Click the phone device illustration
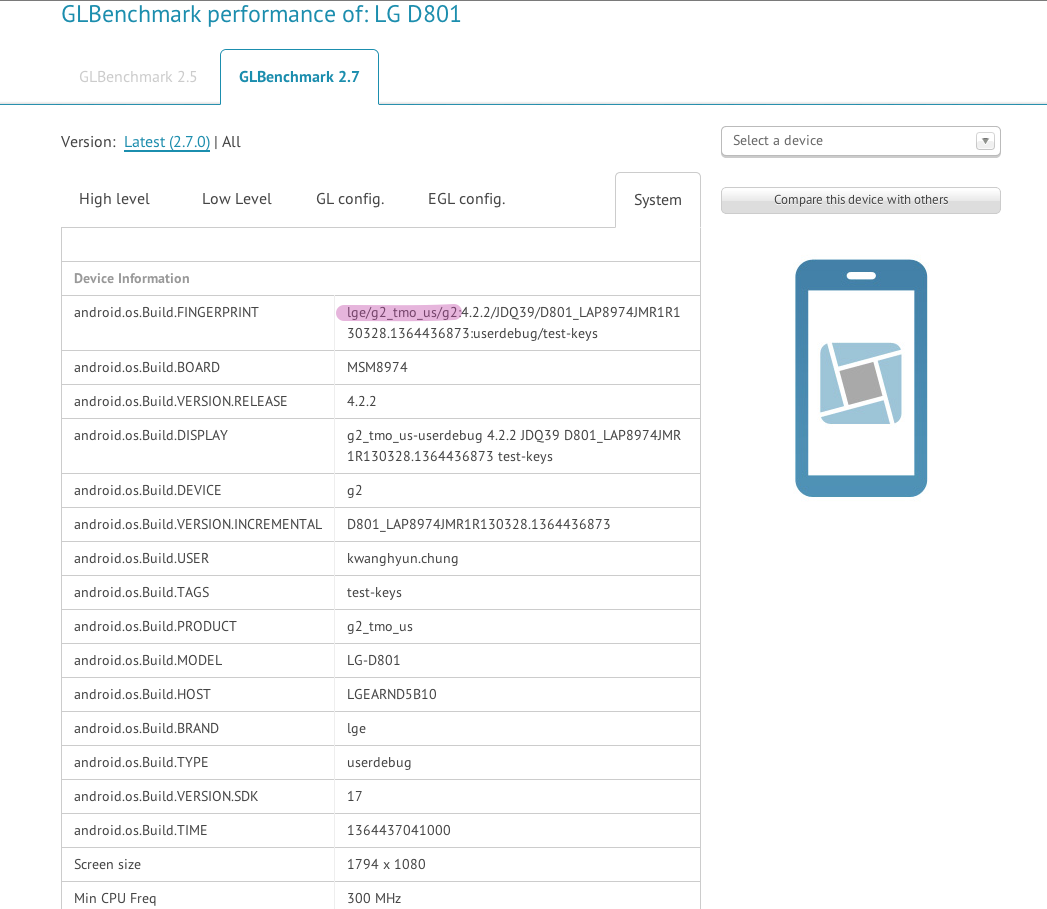Viewport: 1047px width, 909px height. (861, 378)
